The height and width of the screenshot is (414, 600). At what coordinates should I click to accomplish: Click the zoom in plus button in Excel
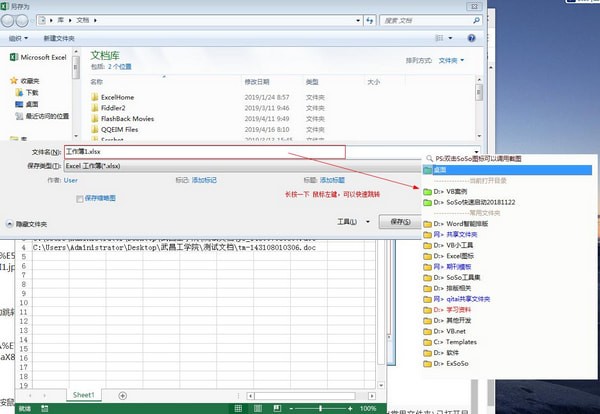tap(350, 409)
